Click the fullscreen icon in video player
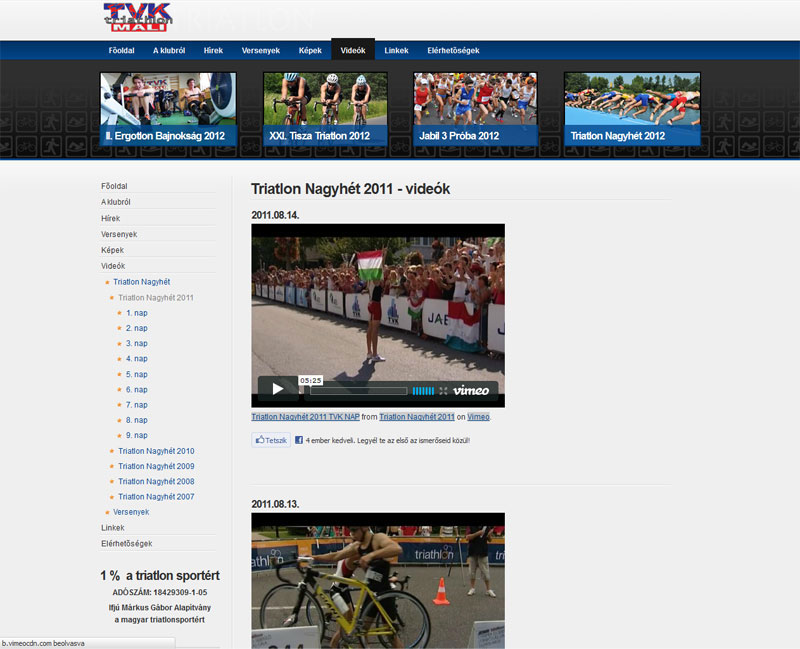This screenshot has width=800, height=649. coord(443,391)
